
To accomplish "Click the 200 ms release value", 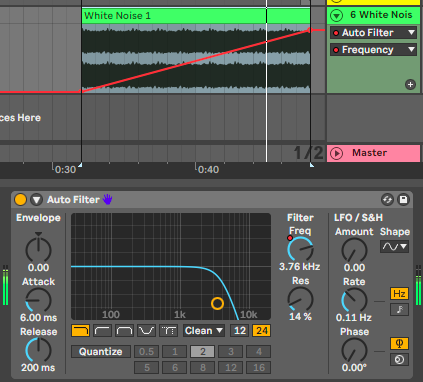I will pyautogui.click(x=38, y=368).
